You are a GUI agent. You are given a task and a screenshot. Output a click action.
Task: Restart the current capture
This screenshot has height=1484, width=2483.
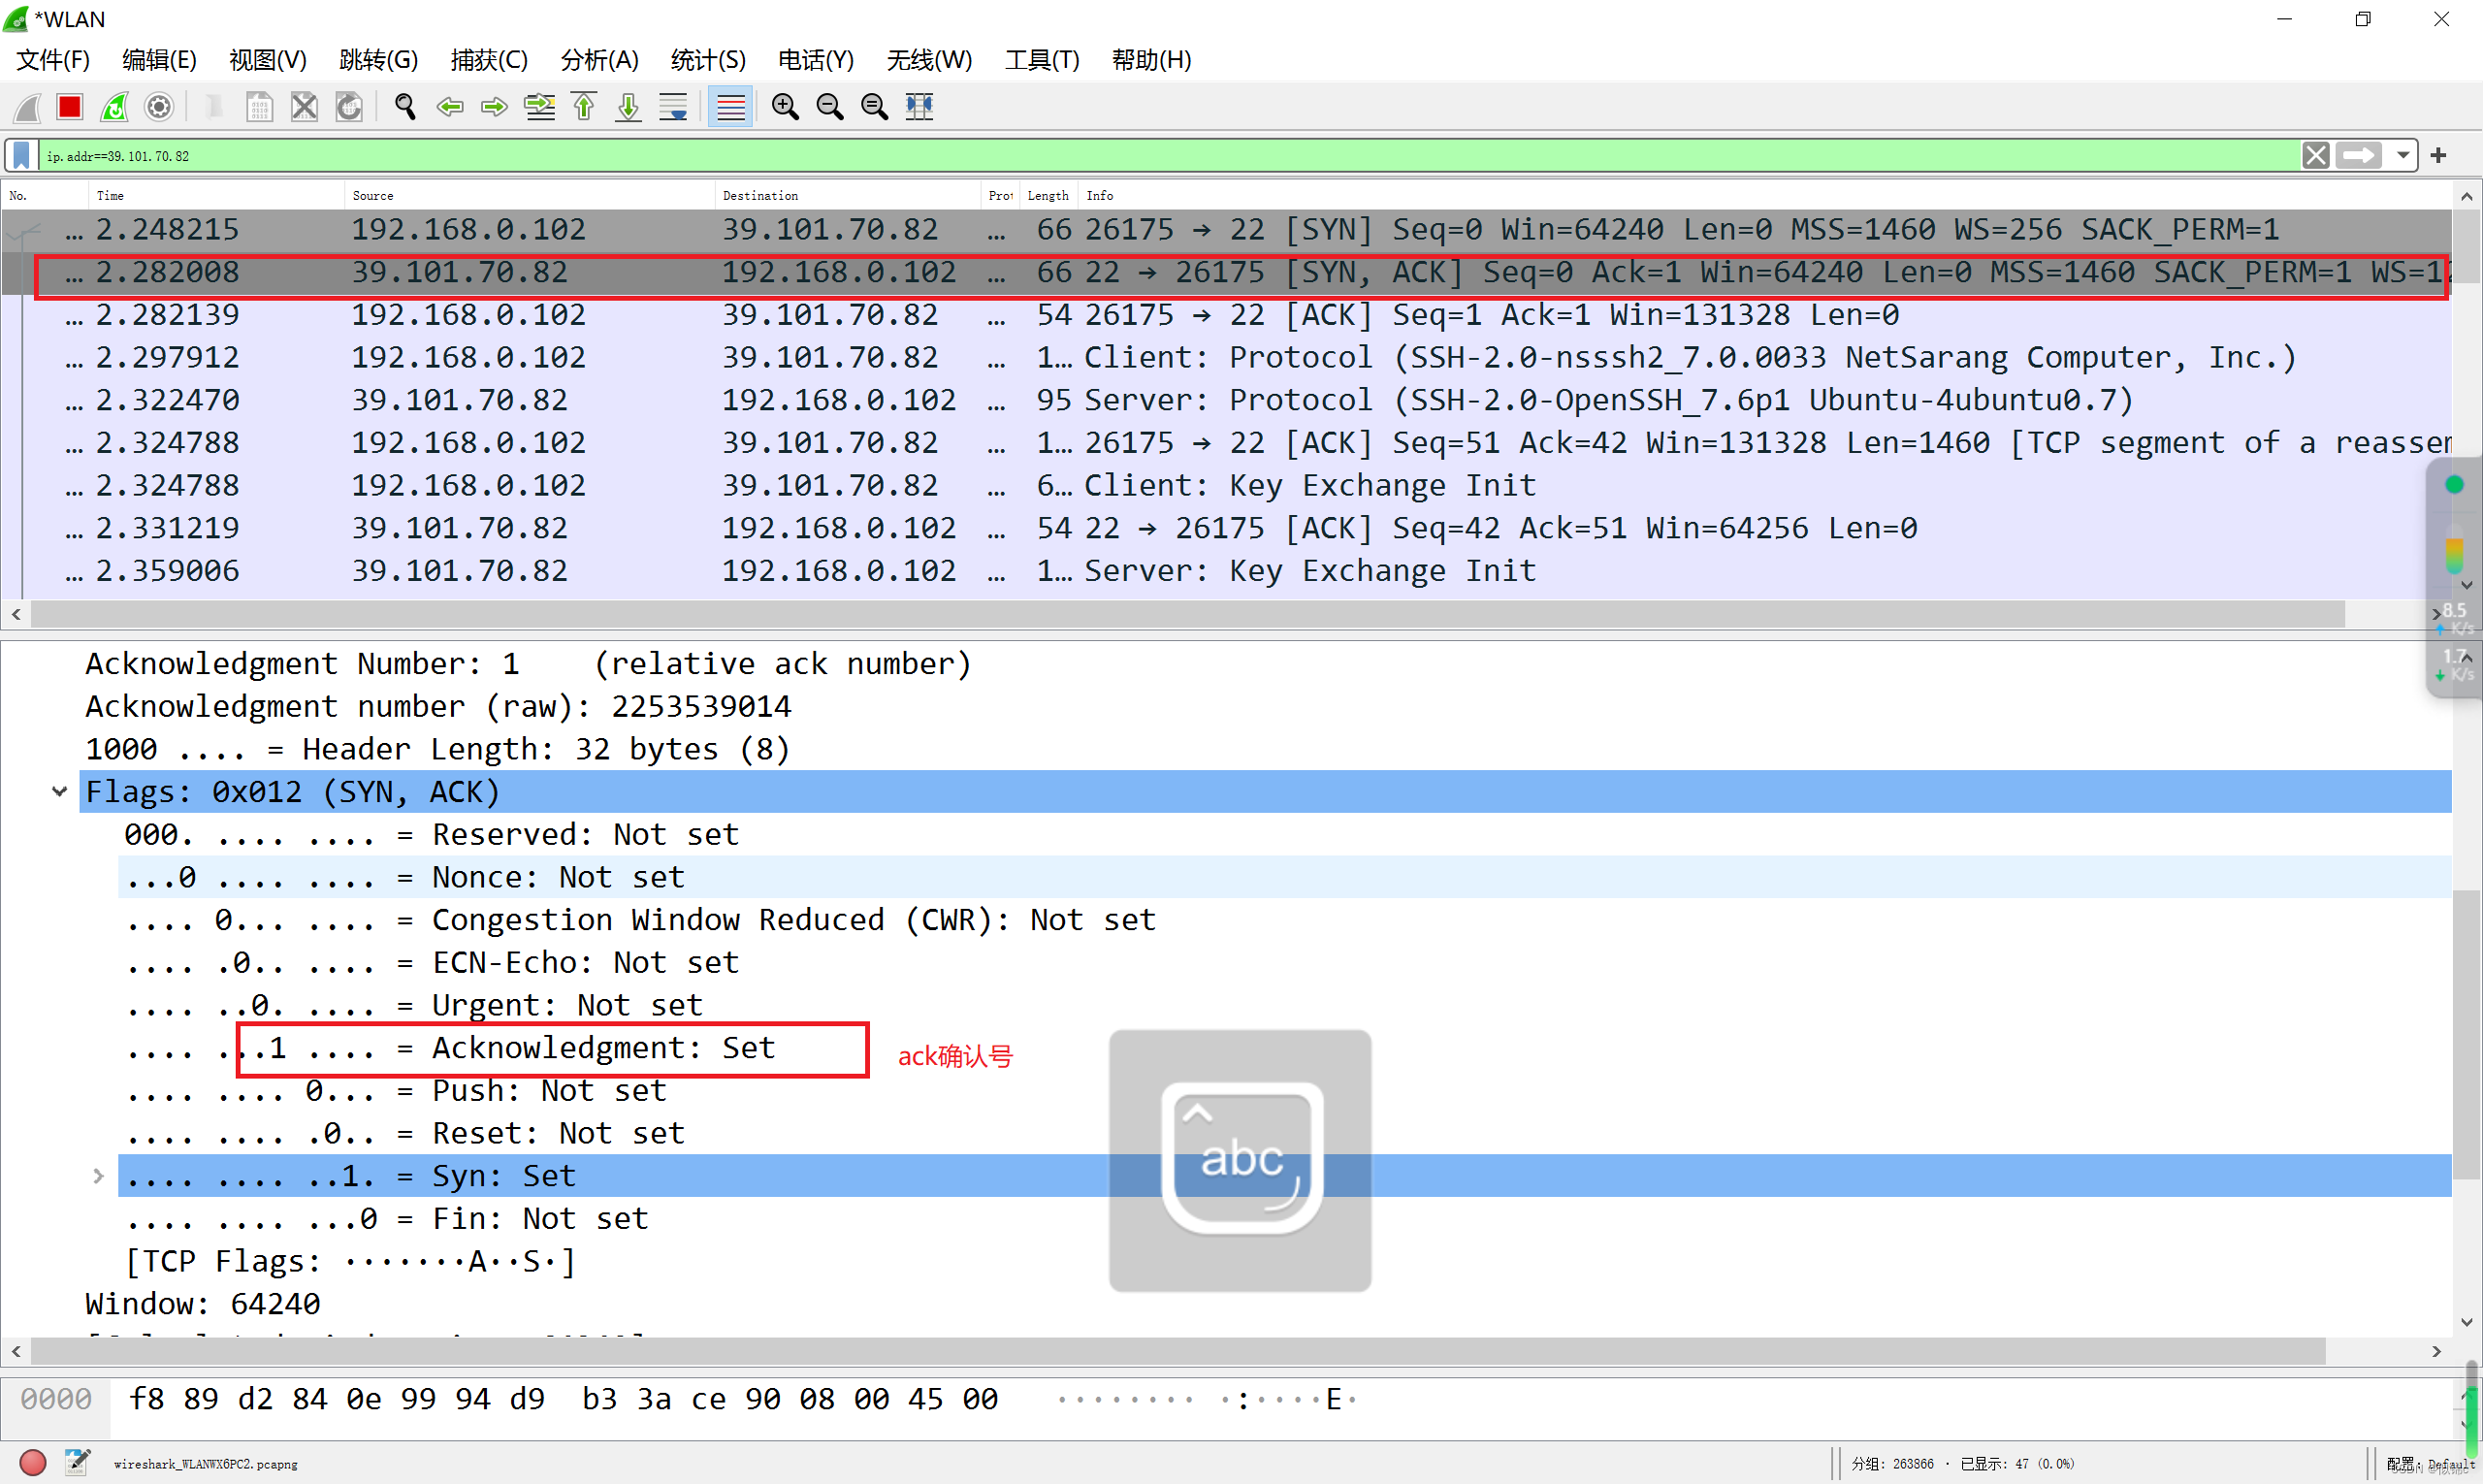tap(115, 107)
